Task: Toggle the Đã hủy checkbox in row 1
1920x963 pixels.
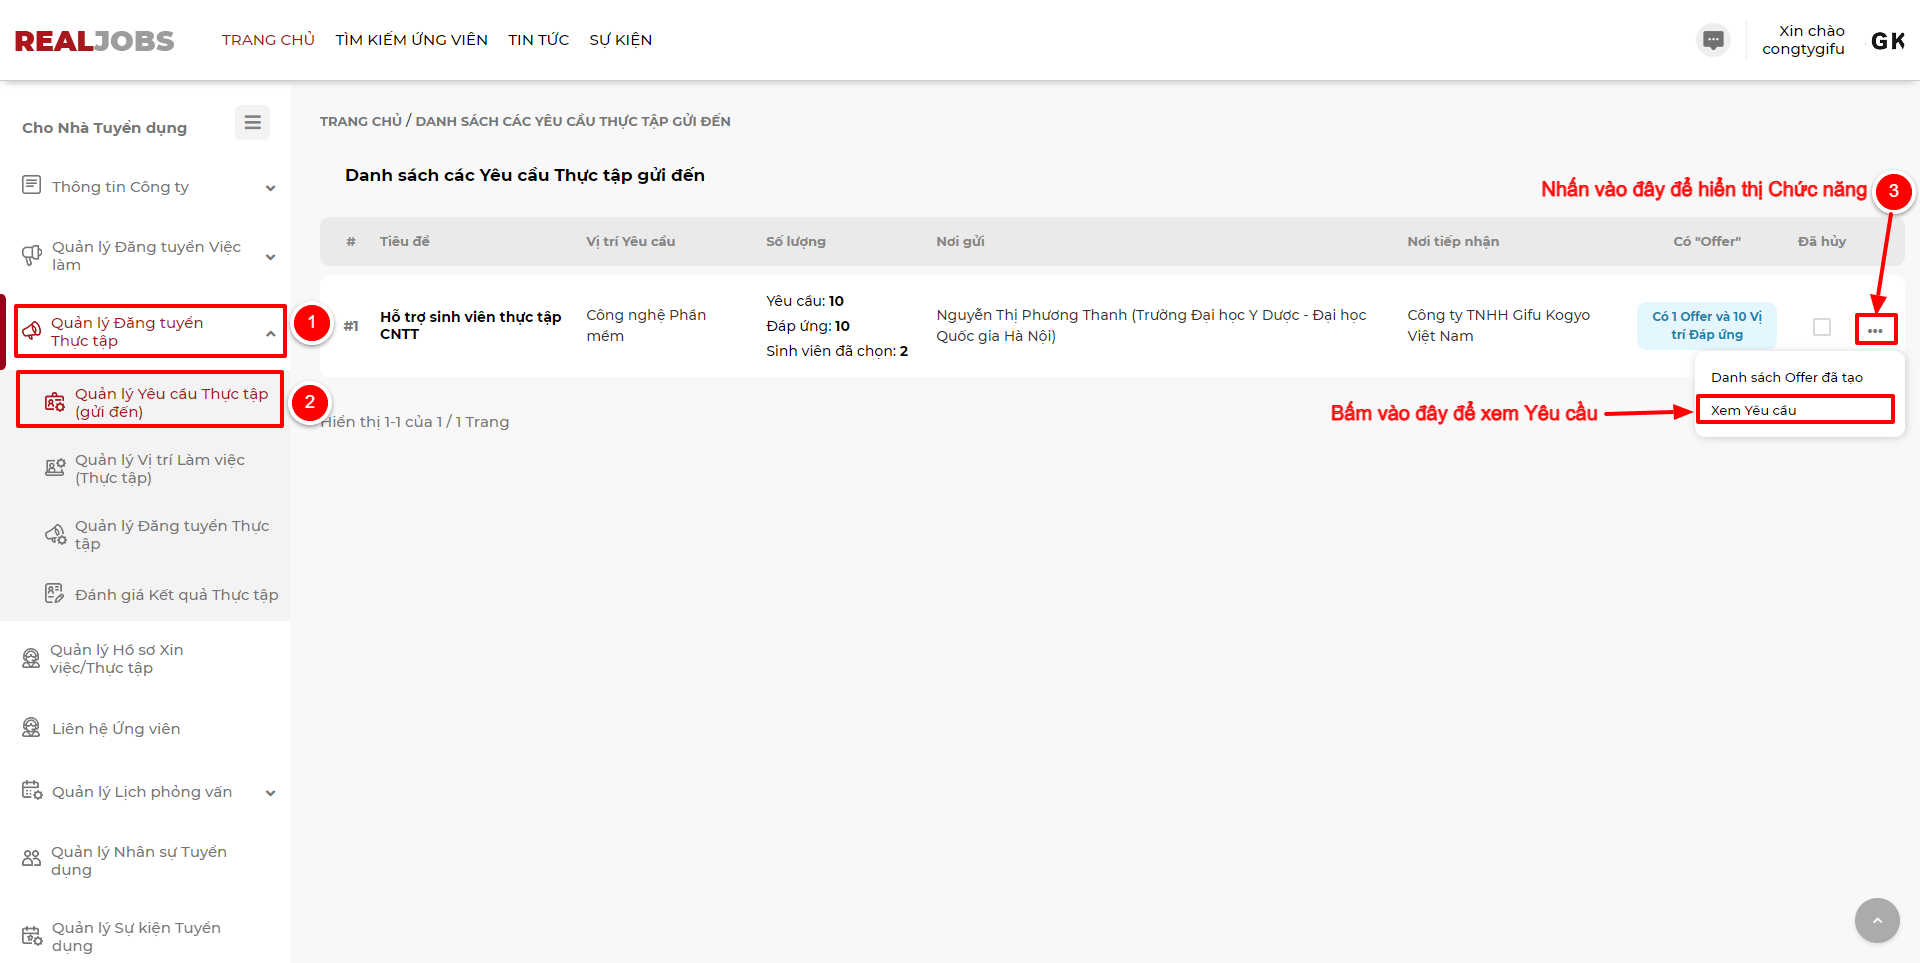Action: [1821, 327]
